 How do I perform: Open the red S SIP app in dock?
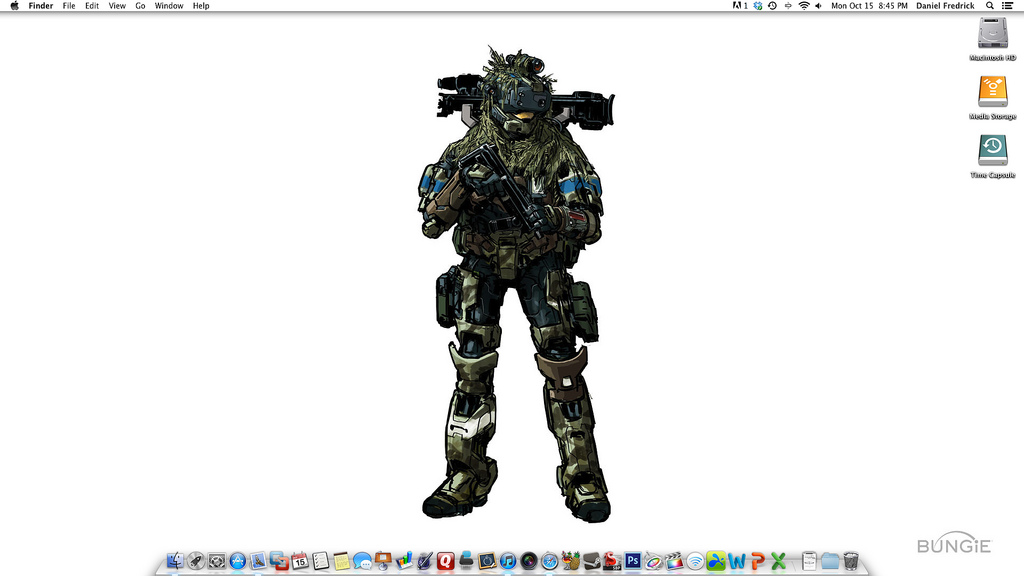612,560
